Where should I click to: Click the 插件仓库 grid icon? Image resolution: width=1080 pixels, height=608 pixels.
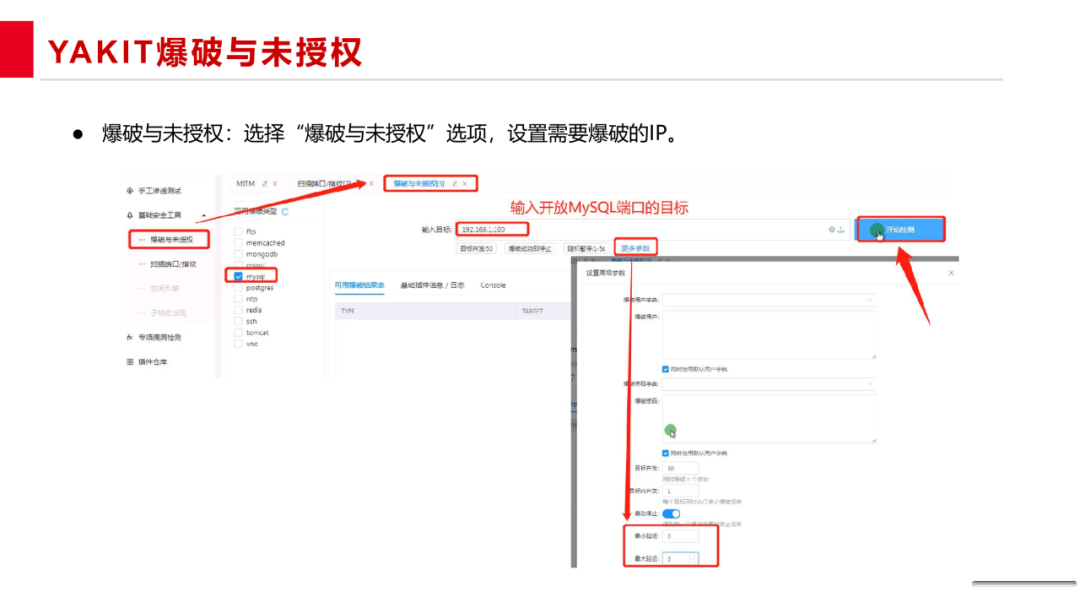point(129,361)
